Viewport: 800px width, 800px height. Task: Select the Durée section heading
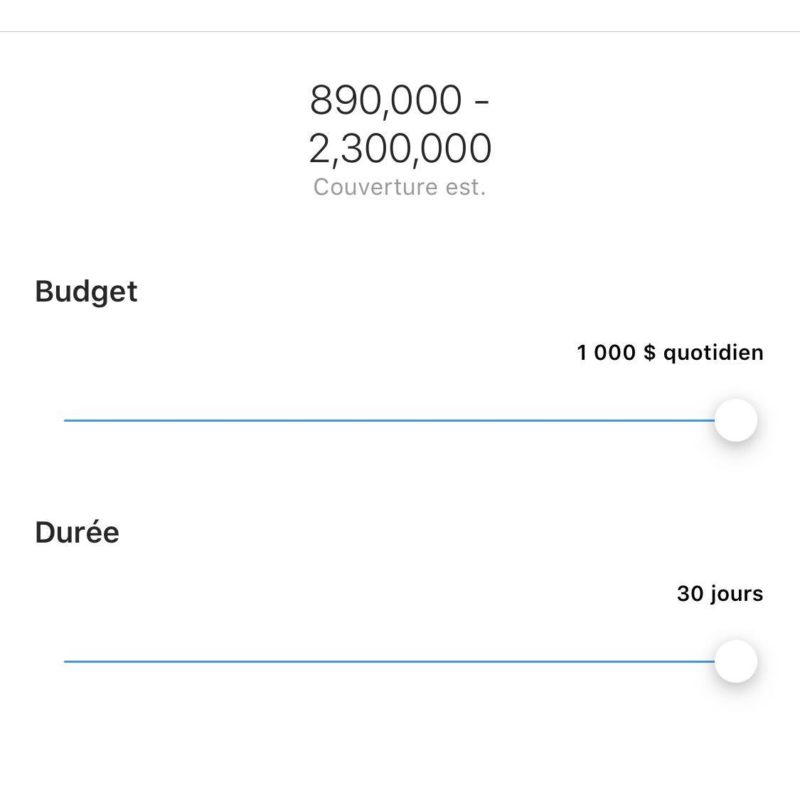tap(77, 532)
